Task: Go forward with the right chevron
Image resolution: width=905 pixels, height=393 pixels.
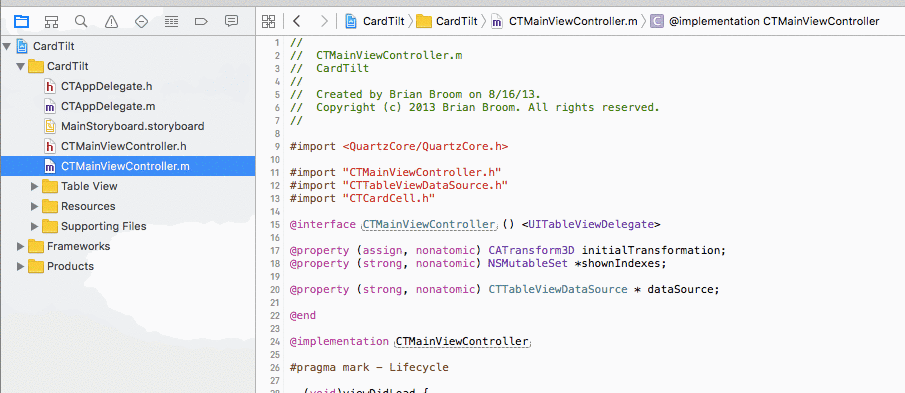Action: point(324,22)
